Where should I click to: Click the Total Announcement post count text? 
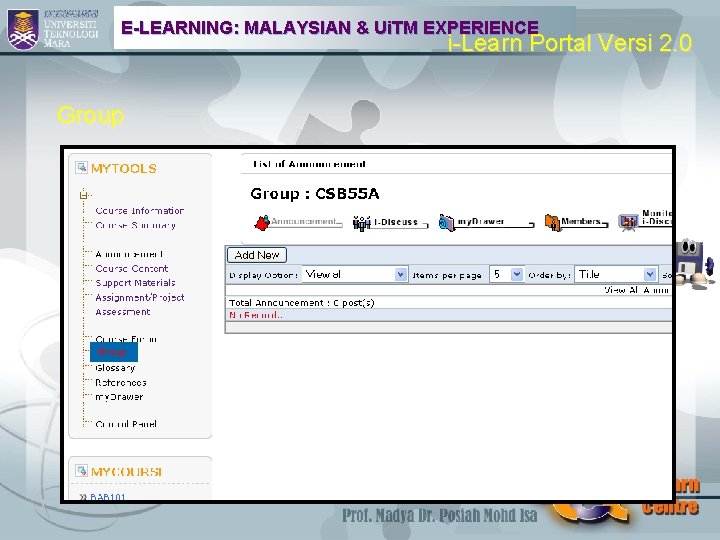[302, 303]
